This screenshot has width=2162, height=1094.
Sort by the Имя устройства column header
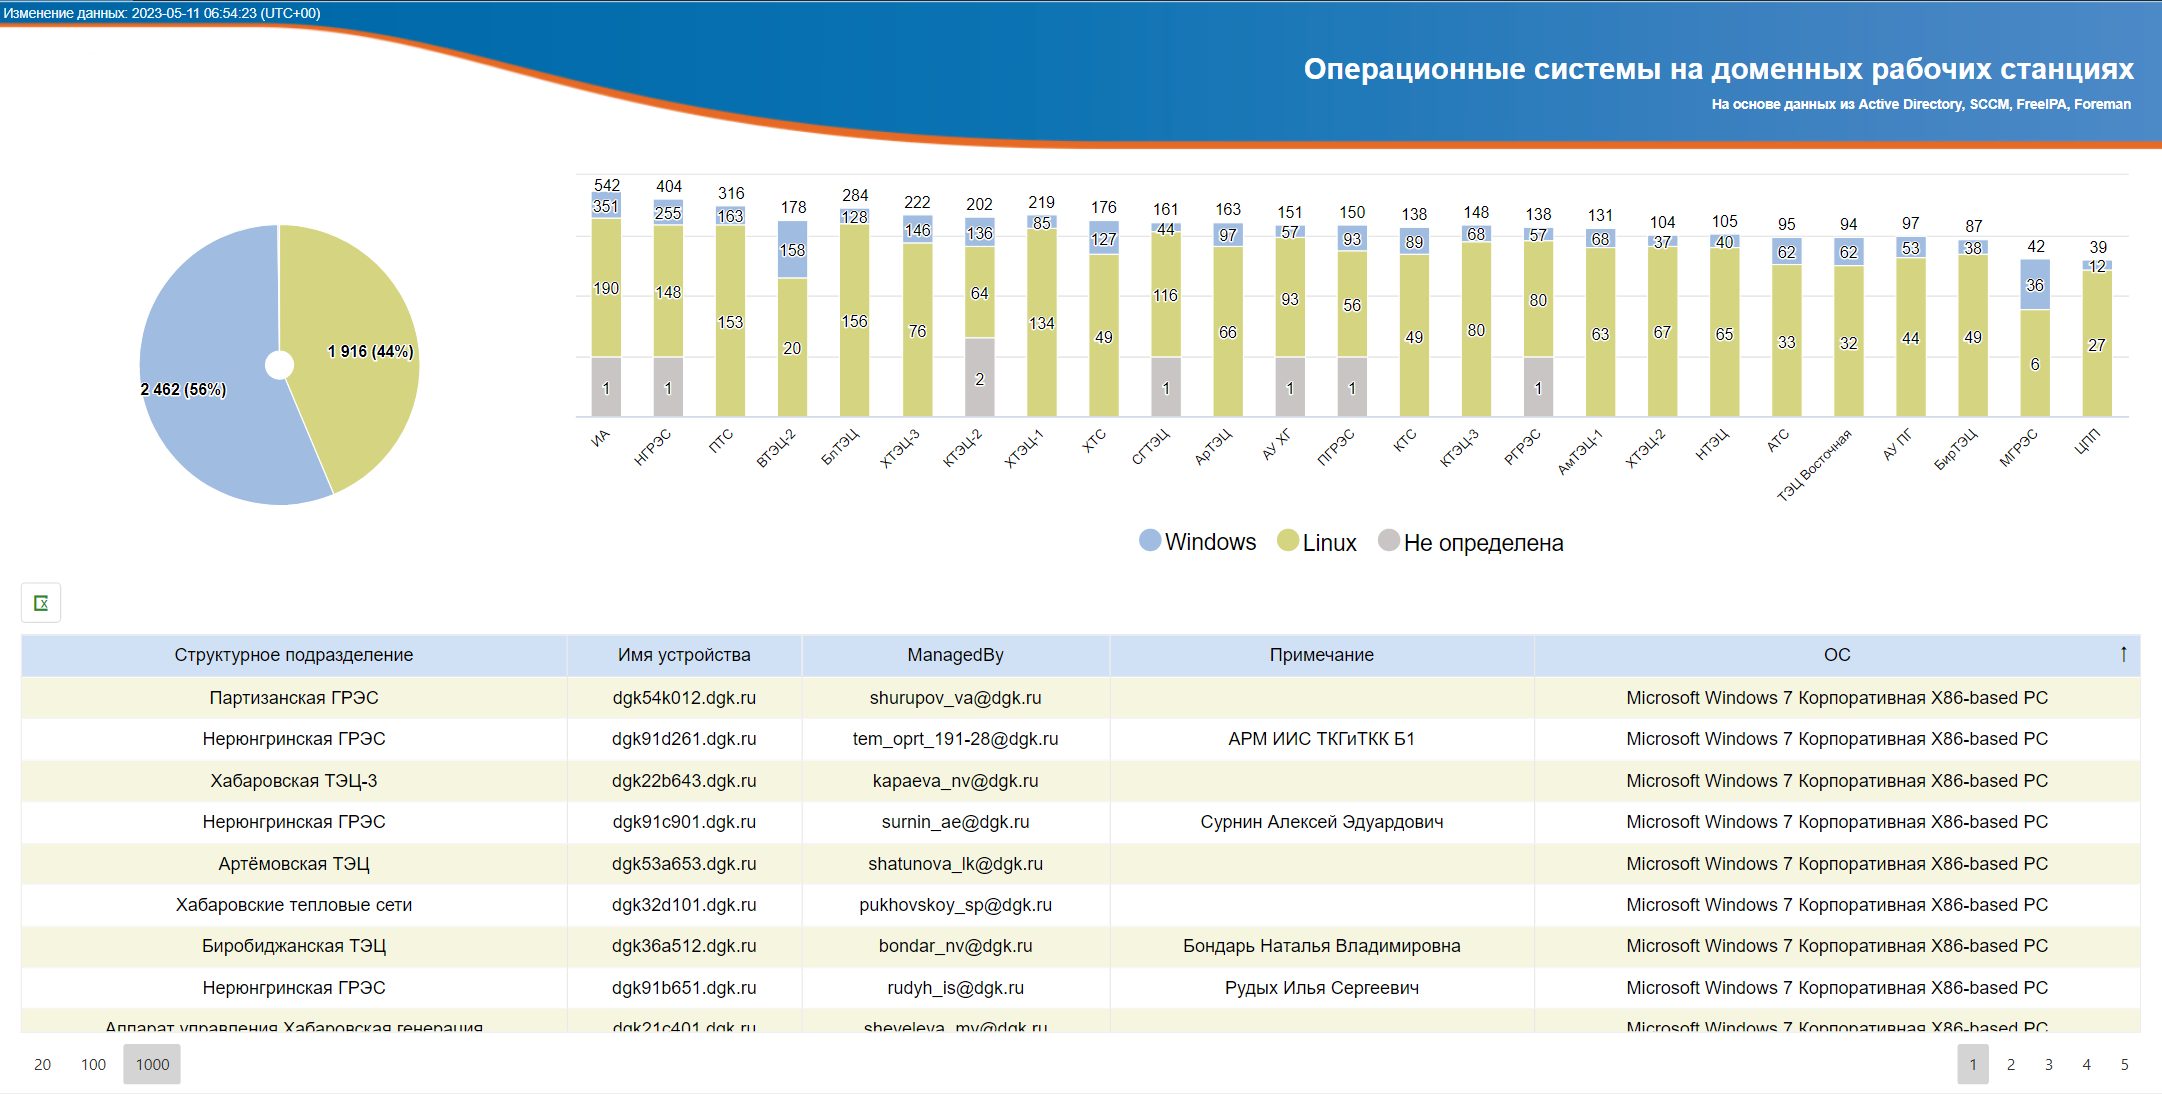(x=684, y=655)
